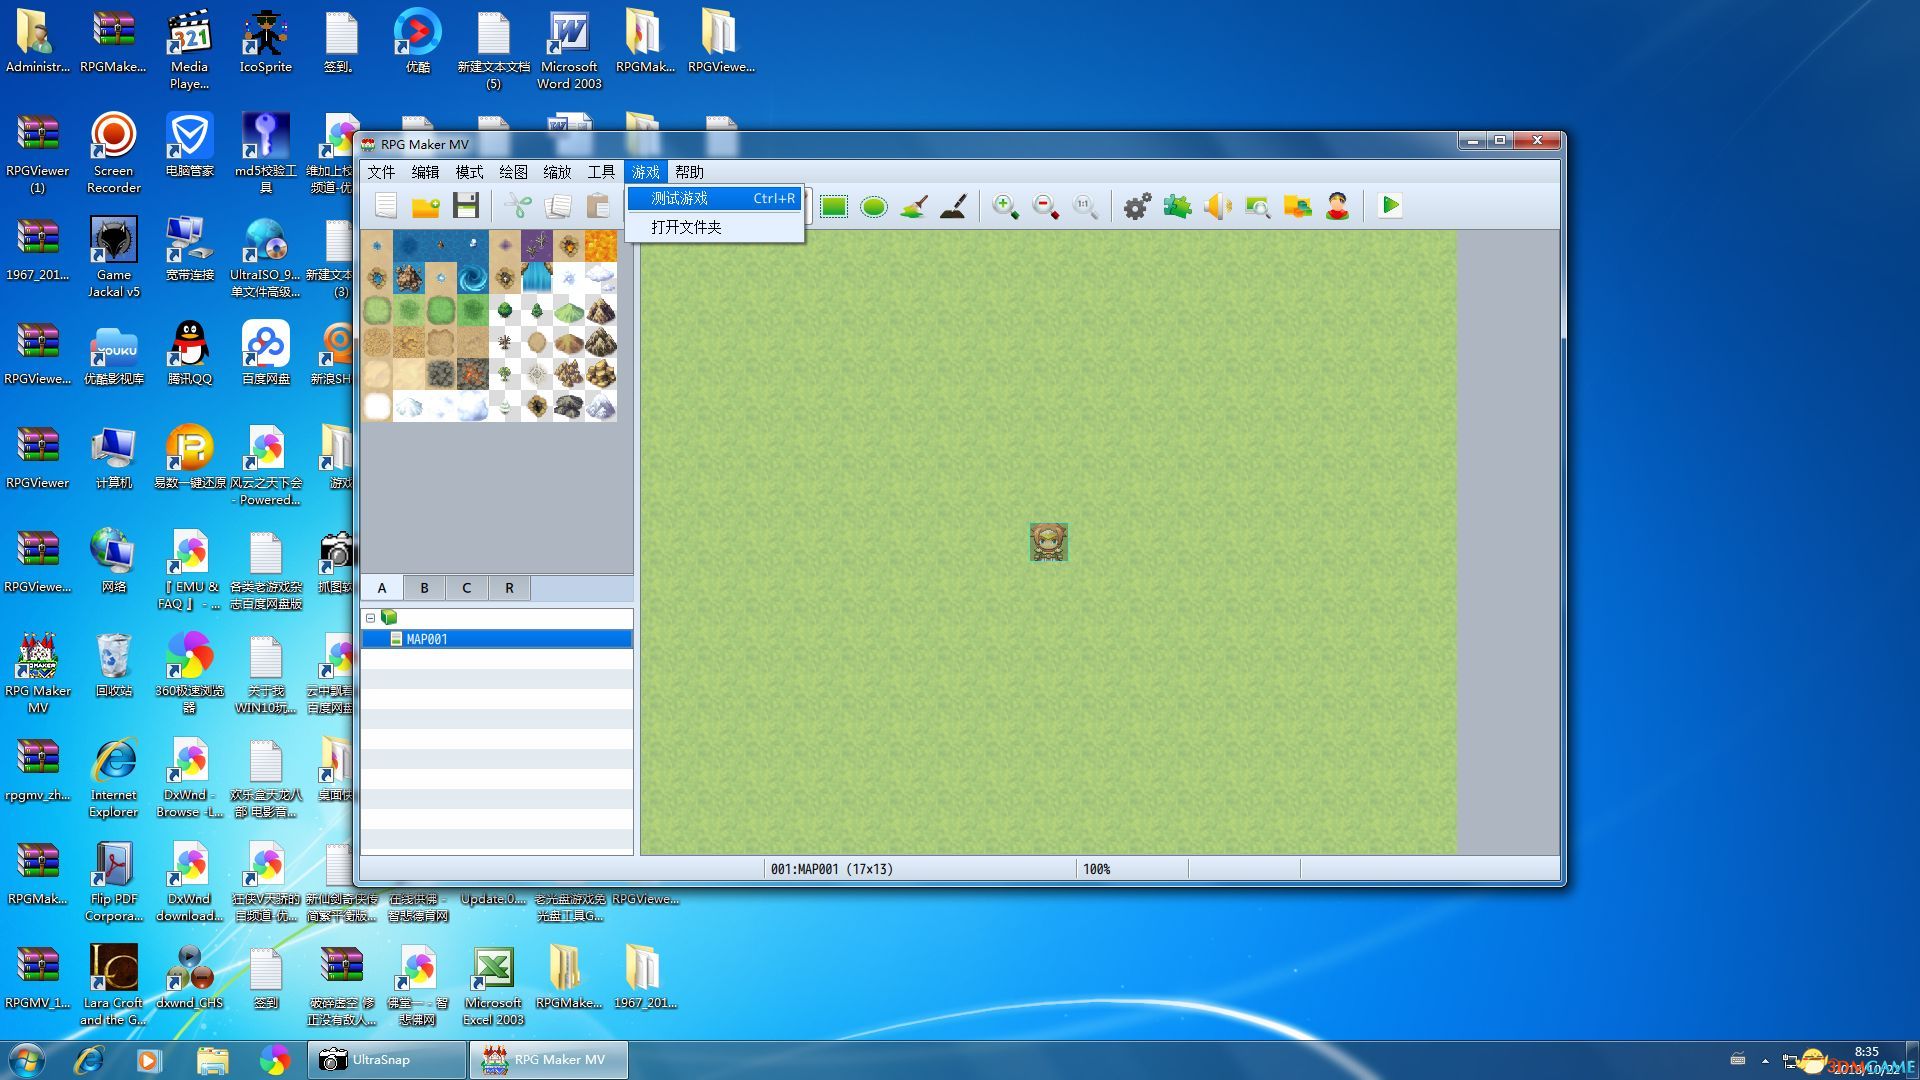Switch to tileset tab A
The width and height of the screenshot is (1920, 1080).
point(382,588)
